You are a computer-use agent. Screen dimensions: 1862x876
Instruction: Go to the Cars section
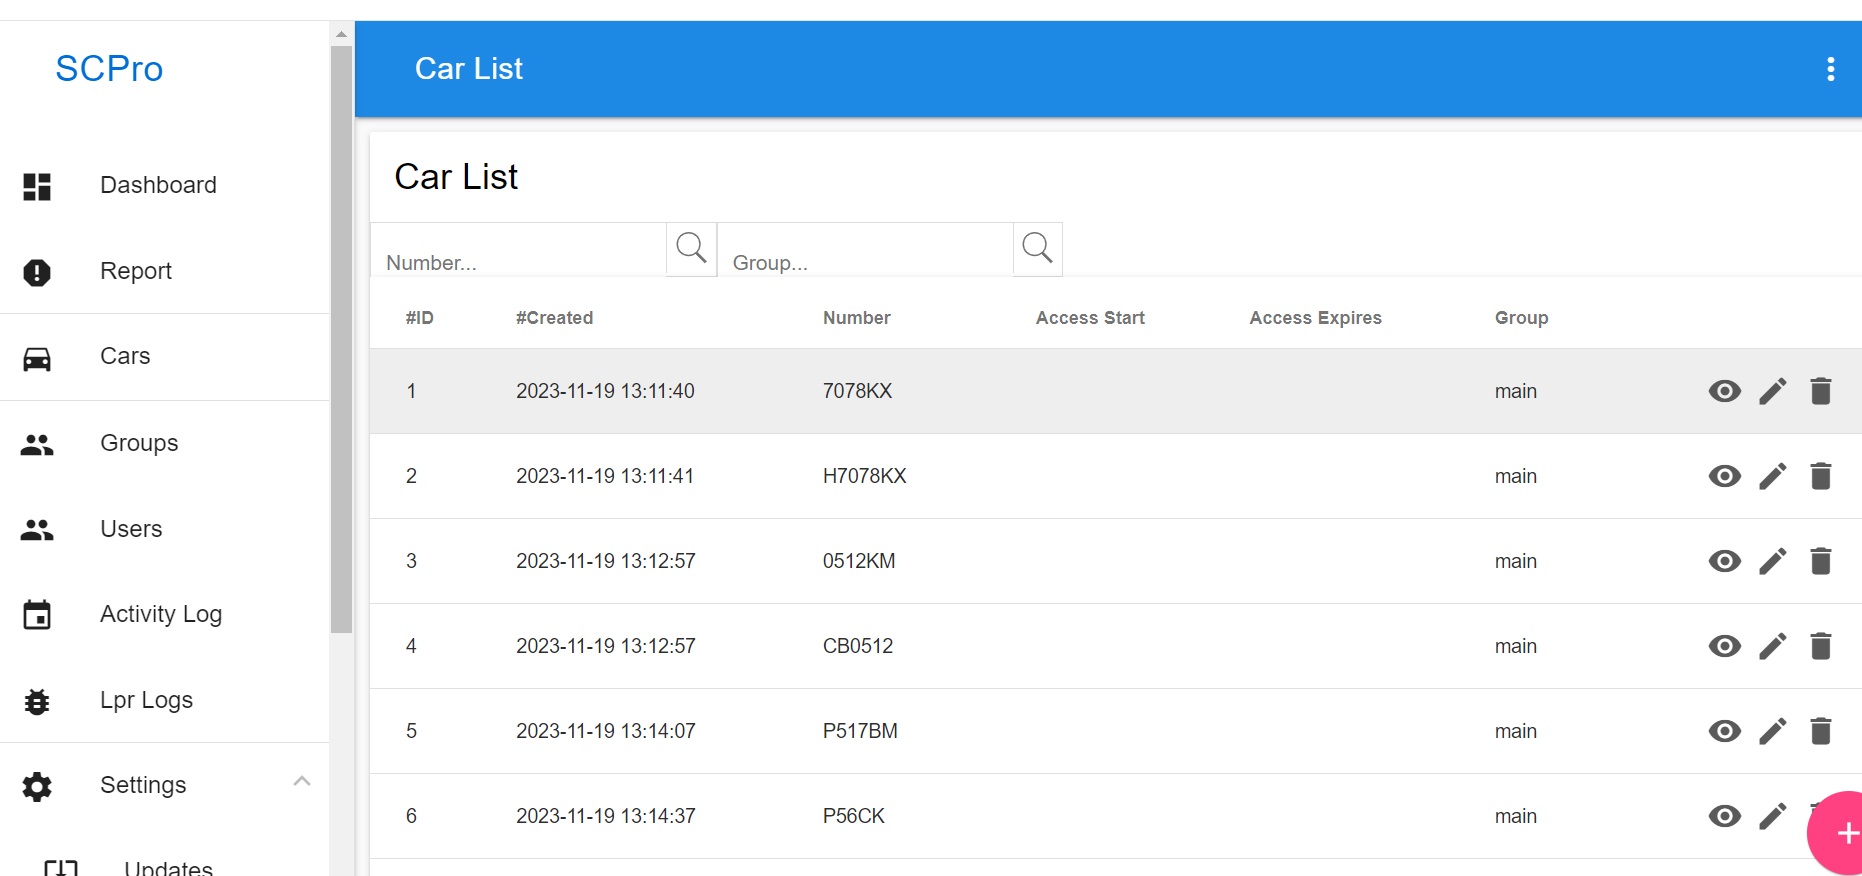(x=125, y=356)
